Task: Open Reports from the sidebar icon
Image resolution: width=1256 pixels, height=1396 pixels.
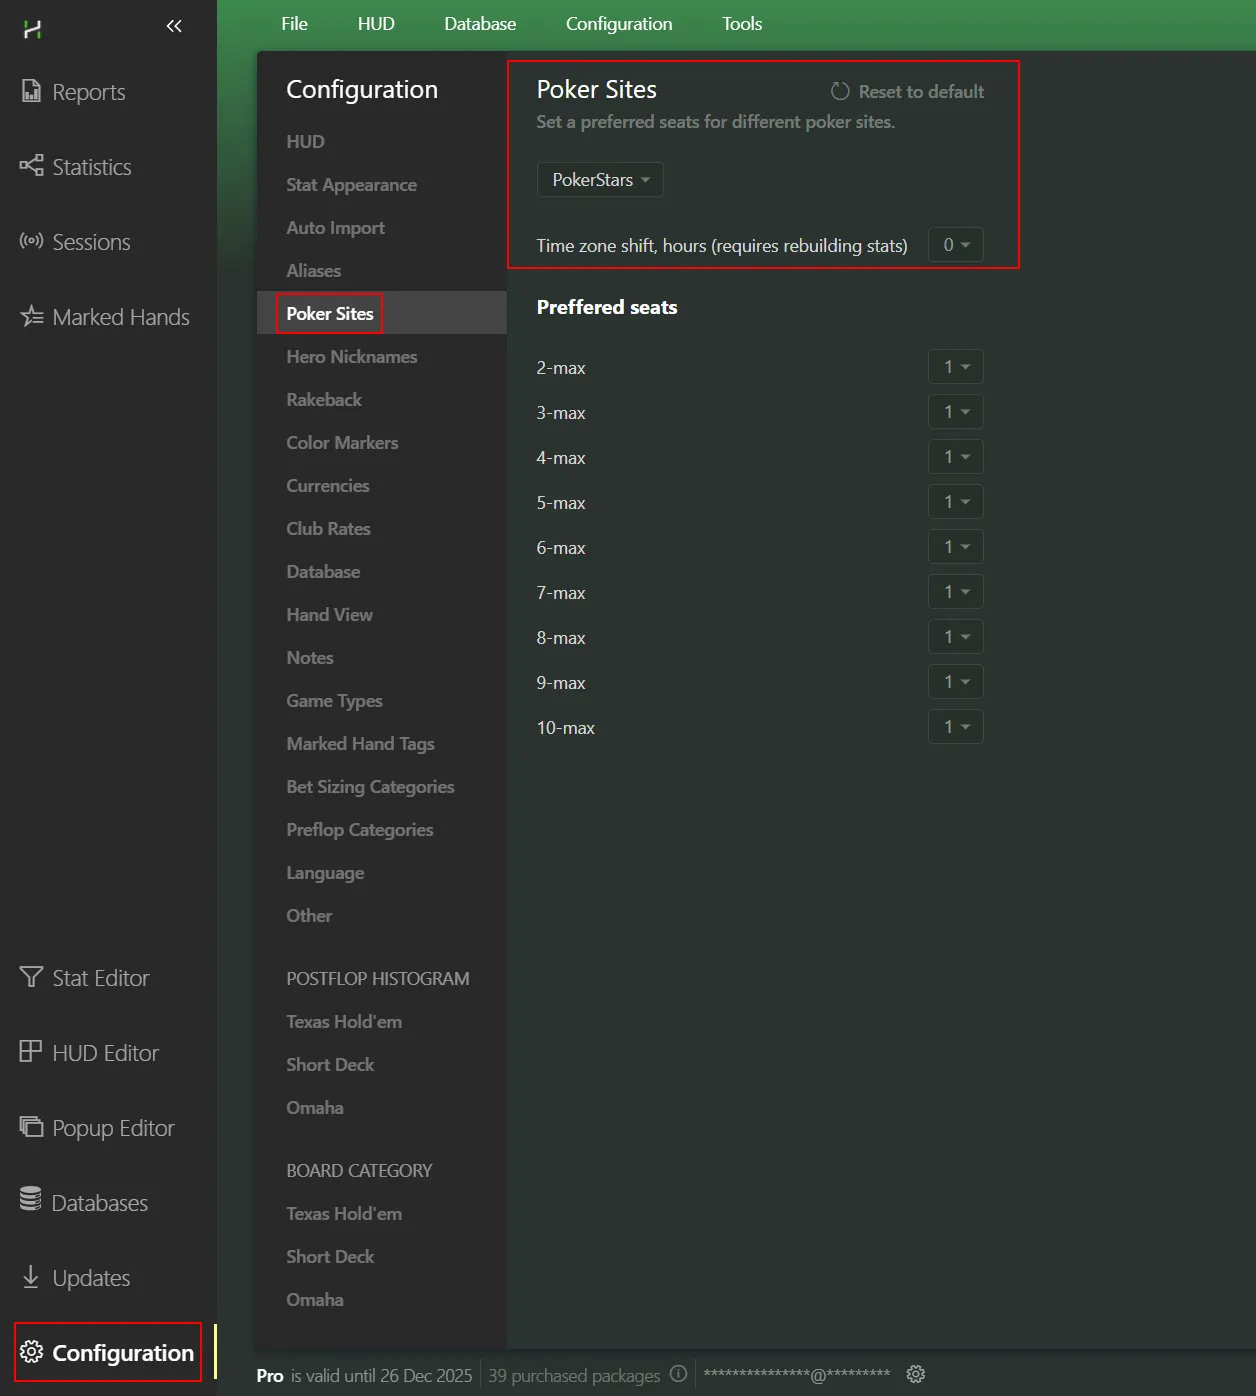Action: click(31, 92)
